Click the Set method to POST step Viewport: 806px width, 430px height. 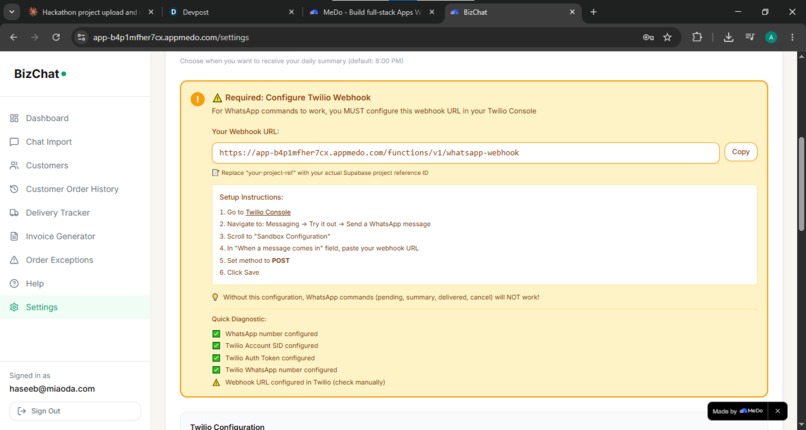point(254,260)
